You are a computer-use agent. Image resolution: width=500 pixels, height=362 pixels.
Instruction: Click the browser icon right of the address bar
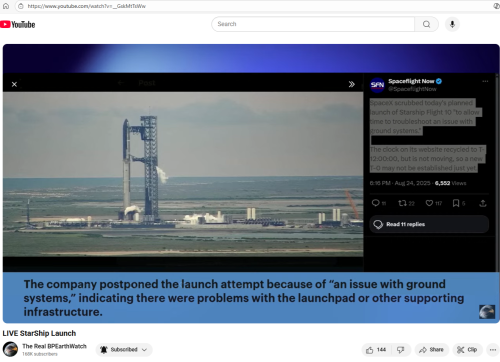[x=496, y=6]
